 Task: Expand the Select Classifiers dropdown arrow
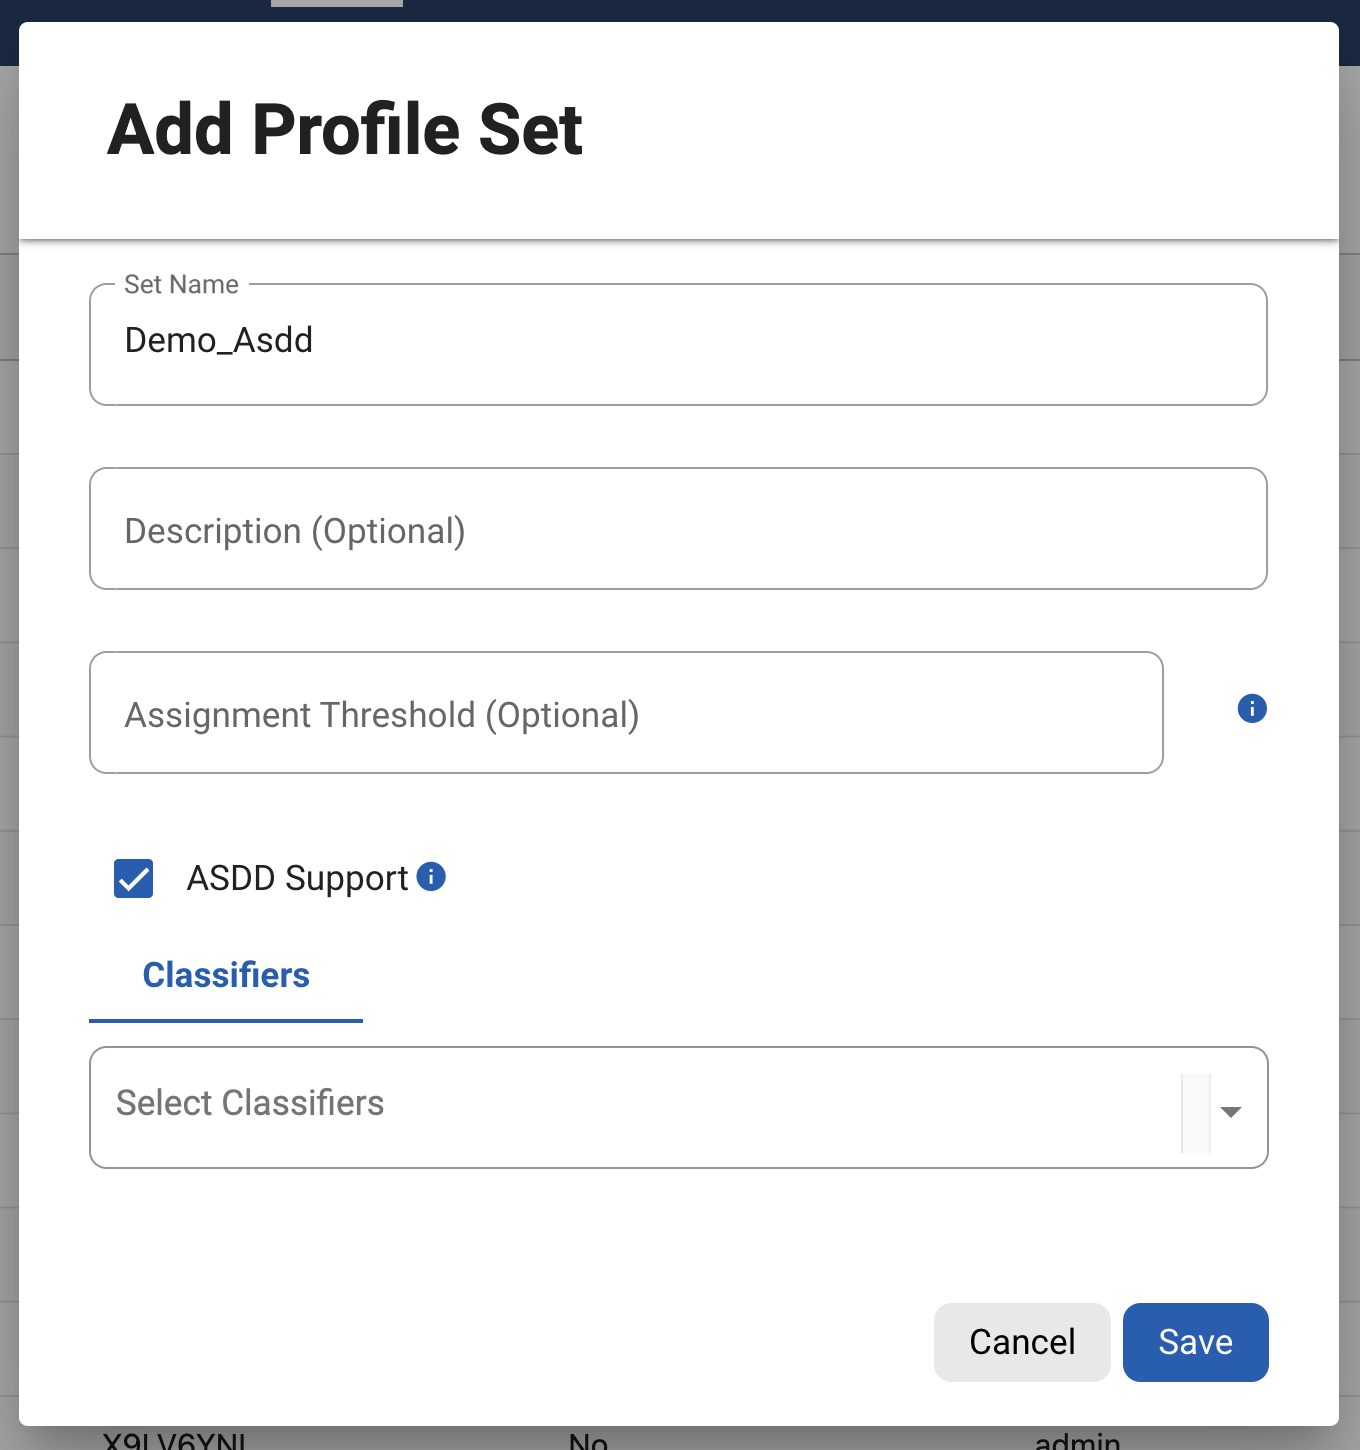[1231, 1111]
